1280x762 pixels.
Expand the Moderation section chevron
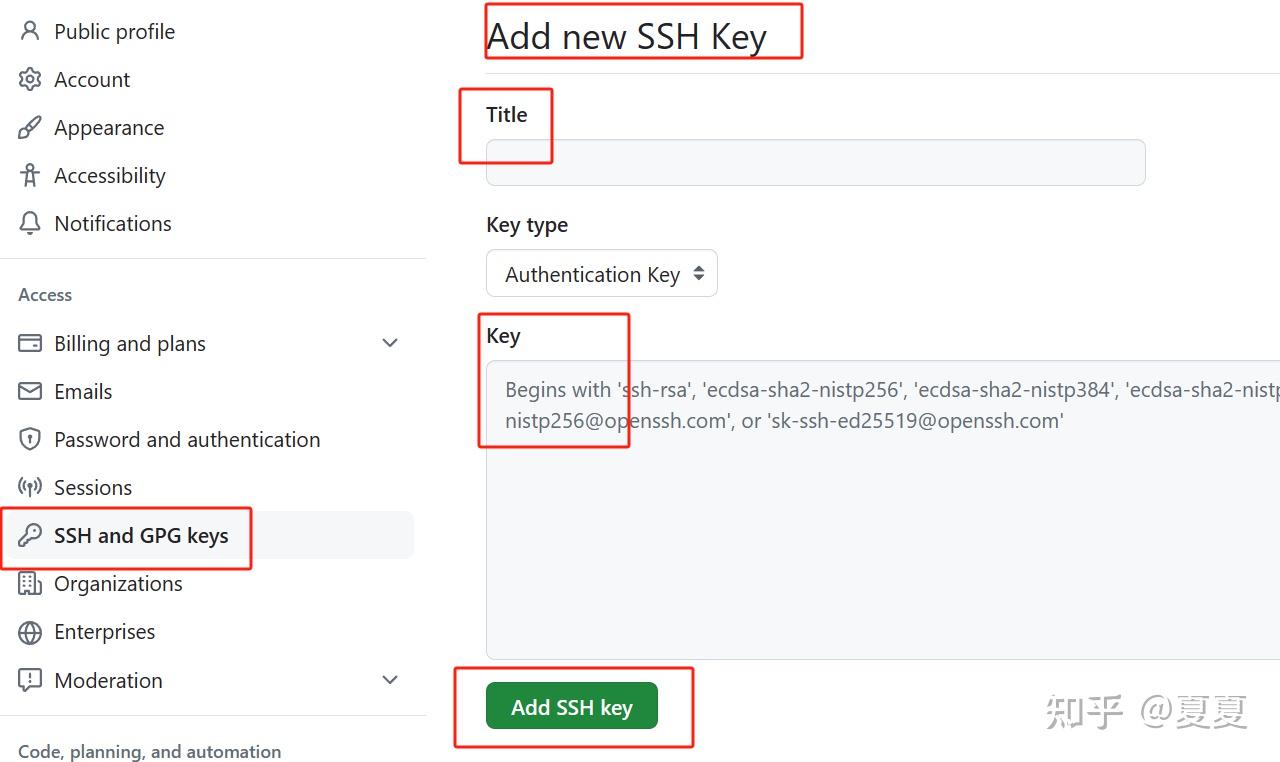coord(390,680)
